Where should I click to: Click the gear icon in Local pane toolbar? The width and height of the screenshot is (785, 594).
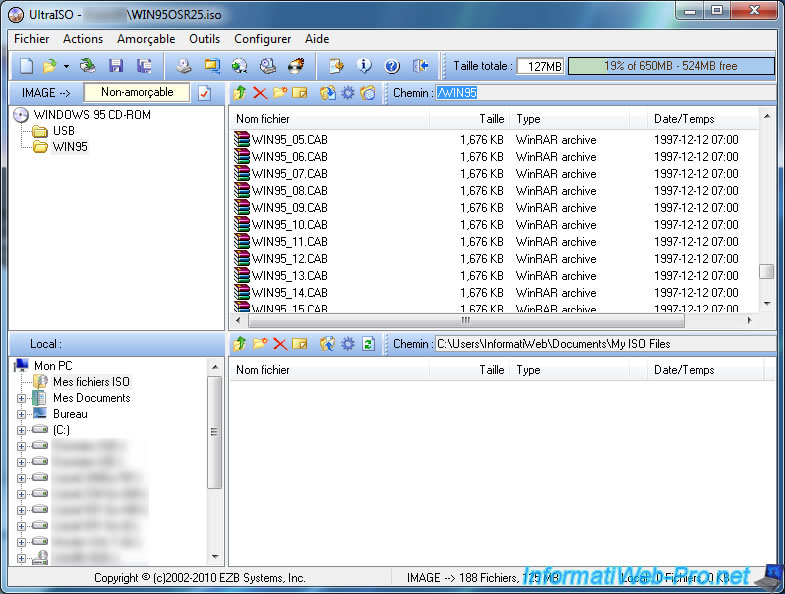tap(347, 344)
